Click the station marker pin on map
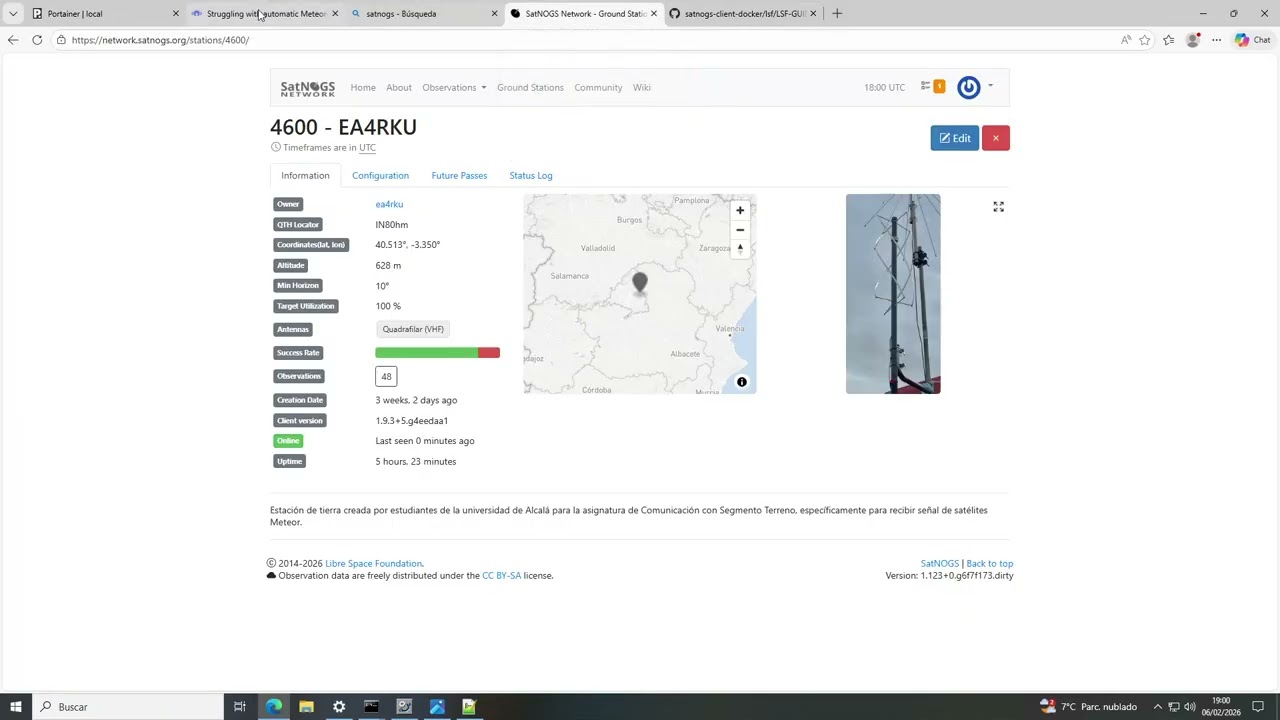This screenshot has width=1280, height=720. (x=640, y=283)
